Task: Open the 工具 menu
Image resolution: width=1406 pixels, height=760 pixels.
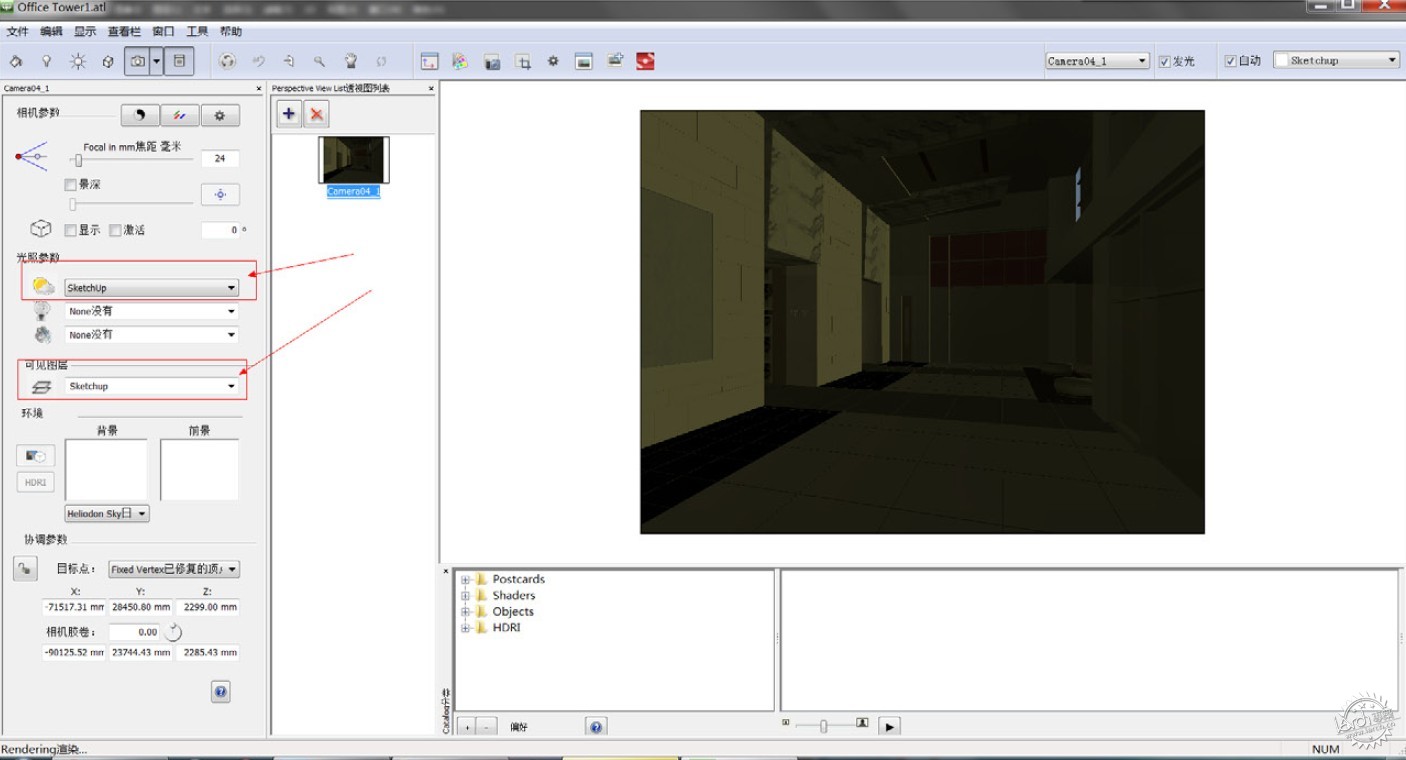Action: [x=197, y=32]
